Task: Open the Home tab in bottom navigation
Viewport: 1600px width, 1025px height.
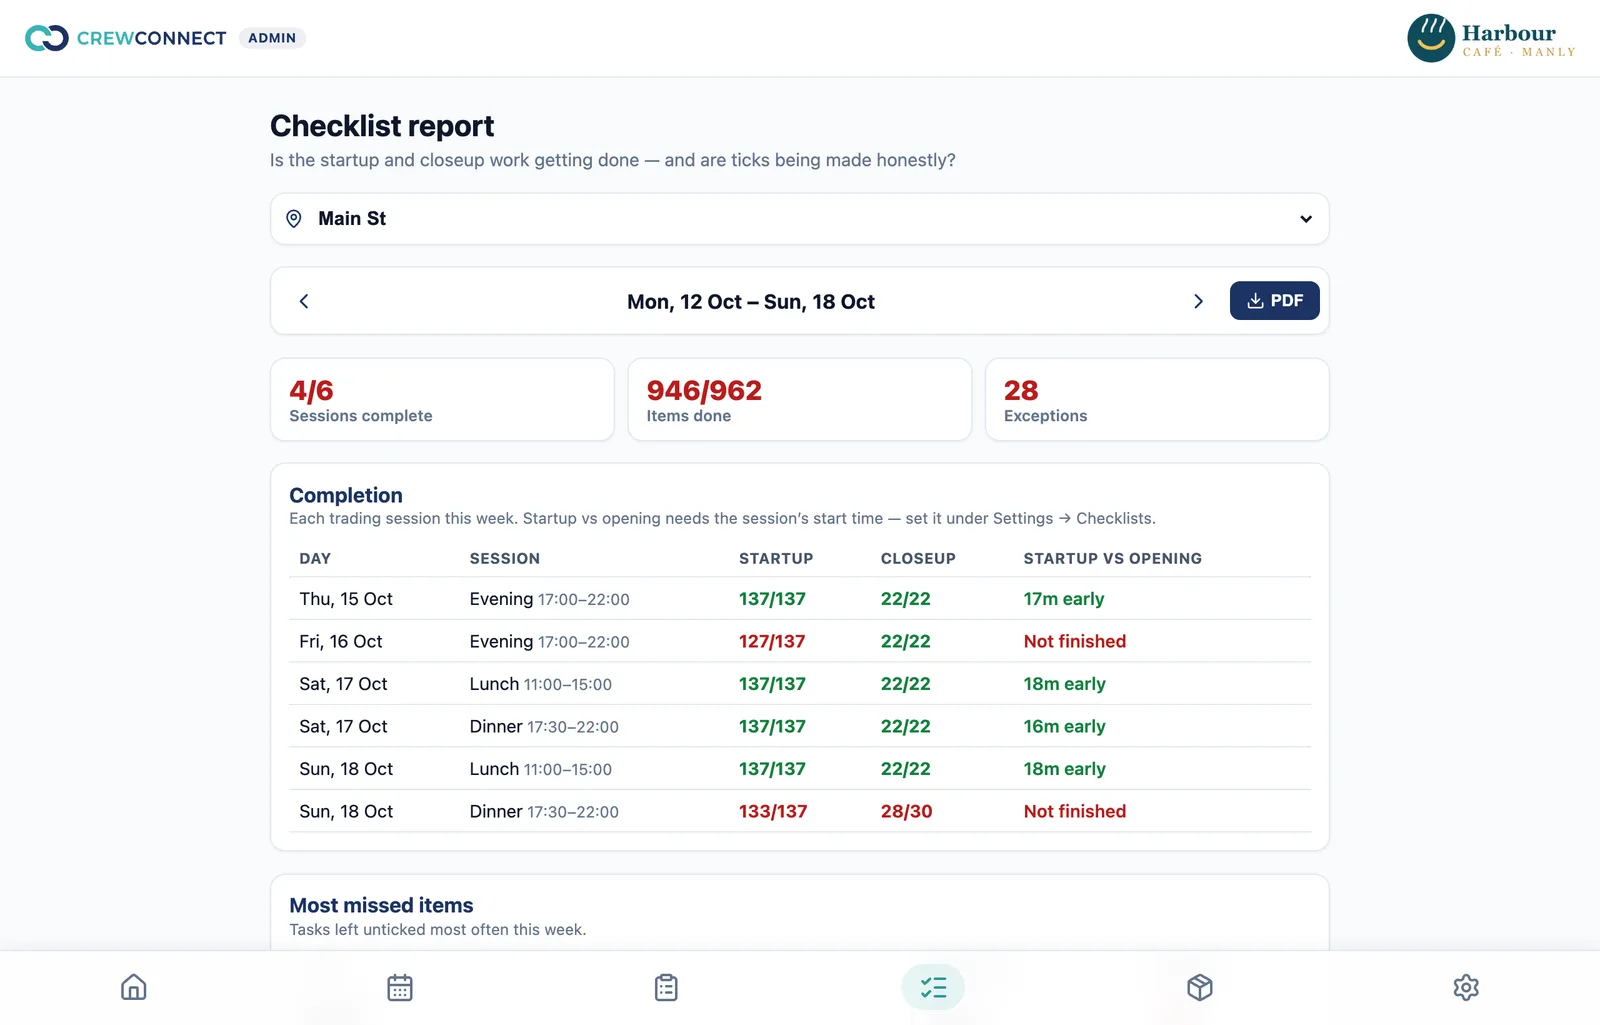Action: [x=133, y=987]
